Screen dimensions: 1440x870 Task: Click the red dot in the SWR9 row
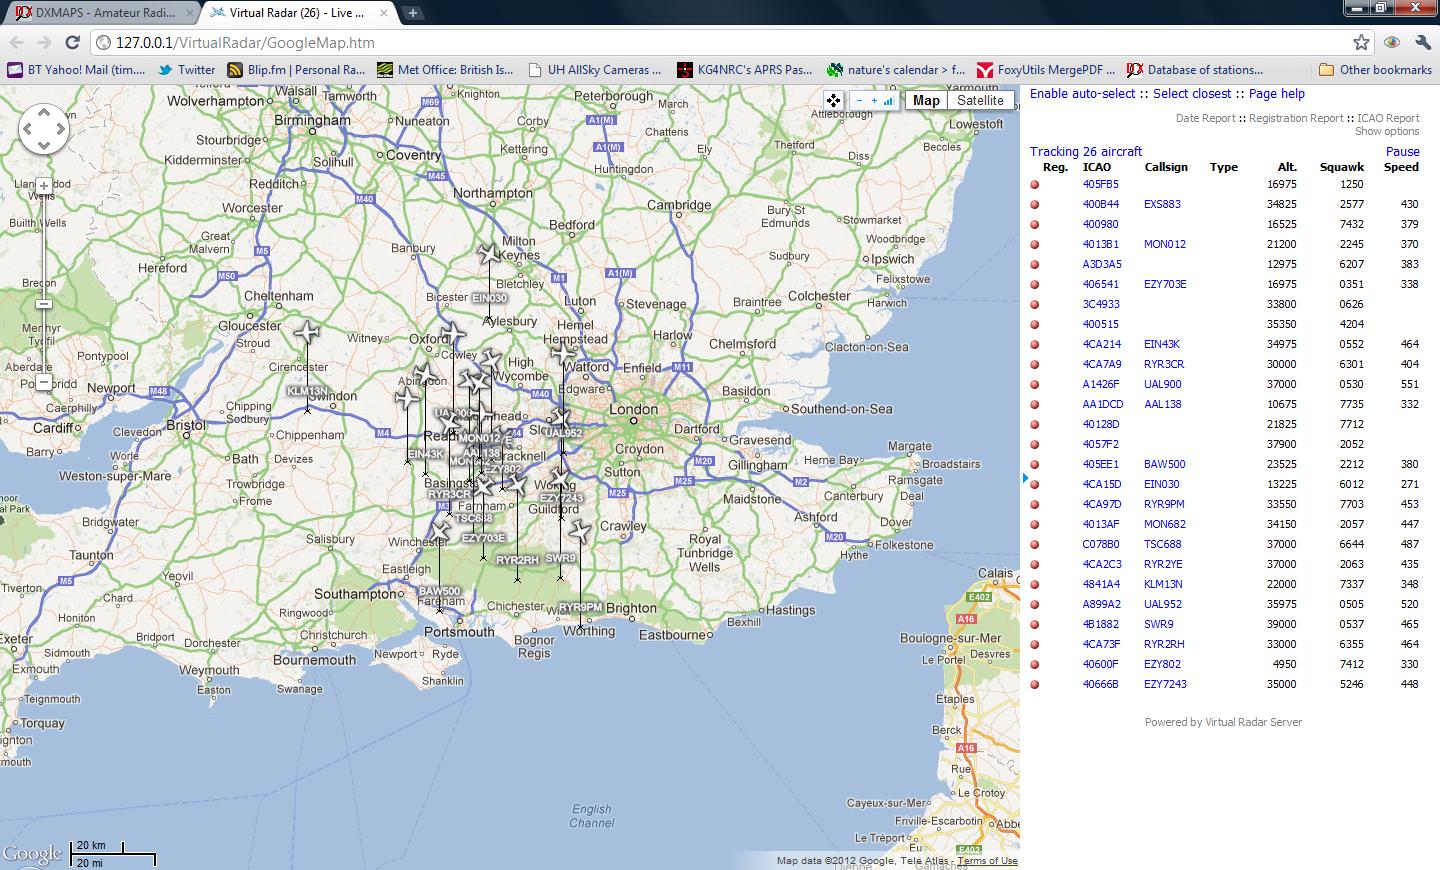click(1035, 624)
